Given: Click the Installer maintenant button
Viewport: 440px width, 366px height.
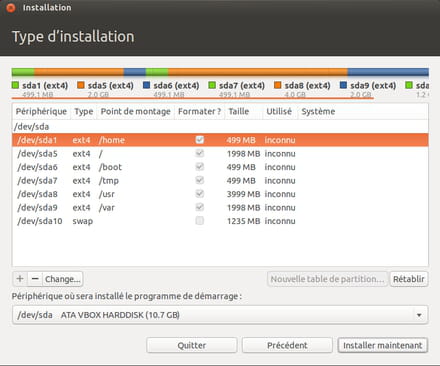Looking at the screenshot, I should point(383,345).
